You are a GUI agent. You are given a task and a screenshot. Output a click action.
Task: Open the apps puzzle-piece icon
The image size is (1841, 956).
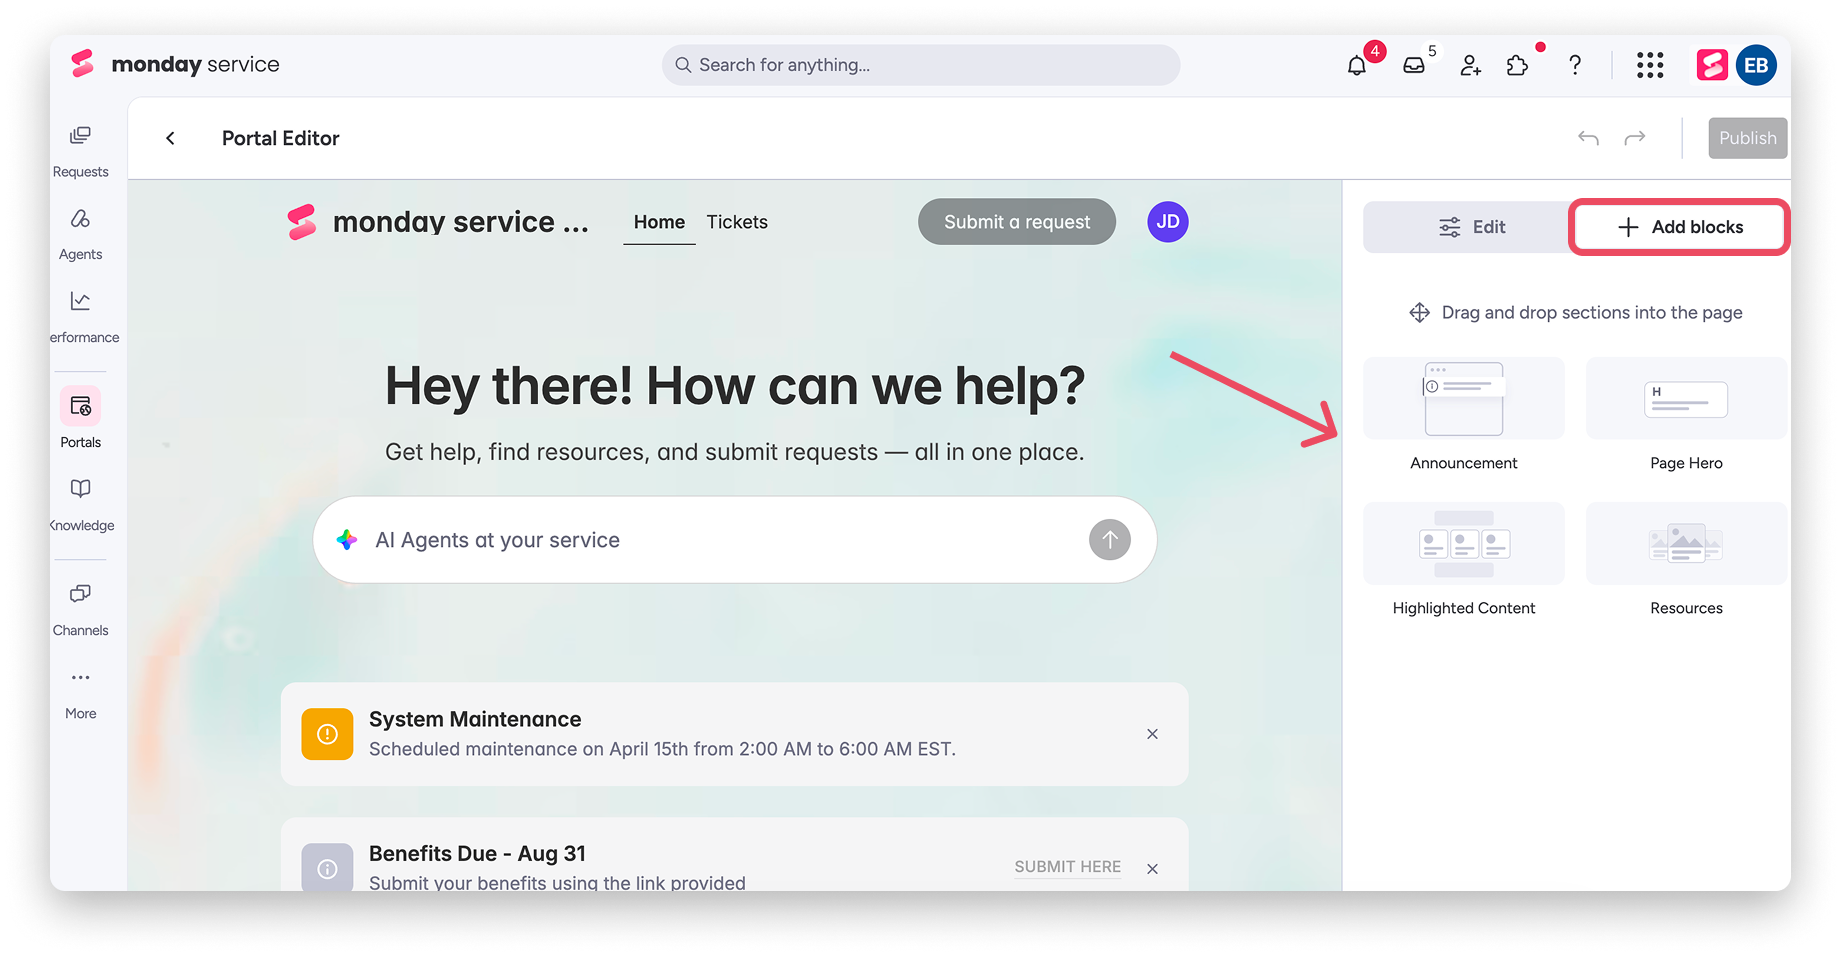click(x=1517, y=66)
